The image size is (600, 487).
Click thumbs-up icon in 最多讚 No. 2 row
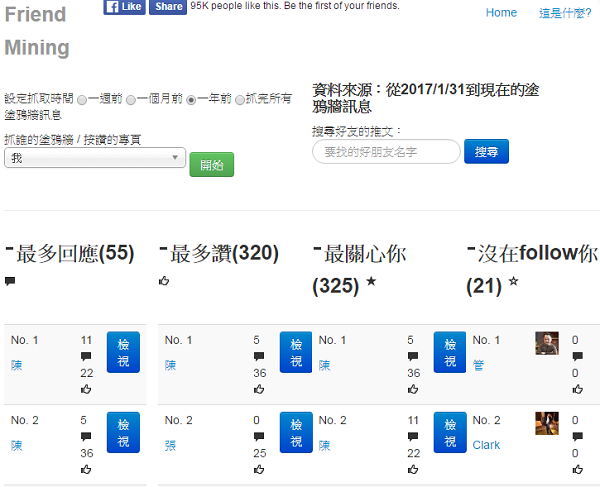point(259,468)
